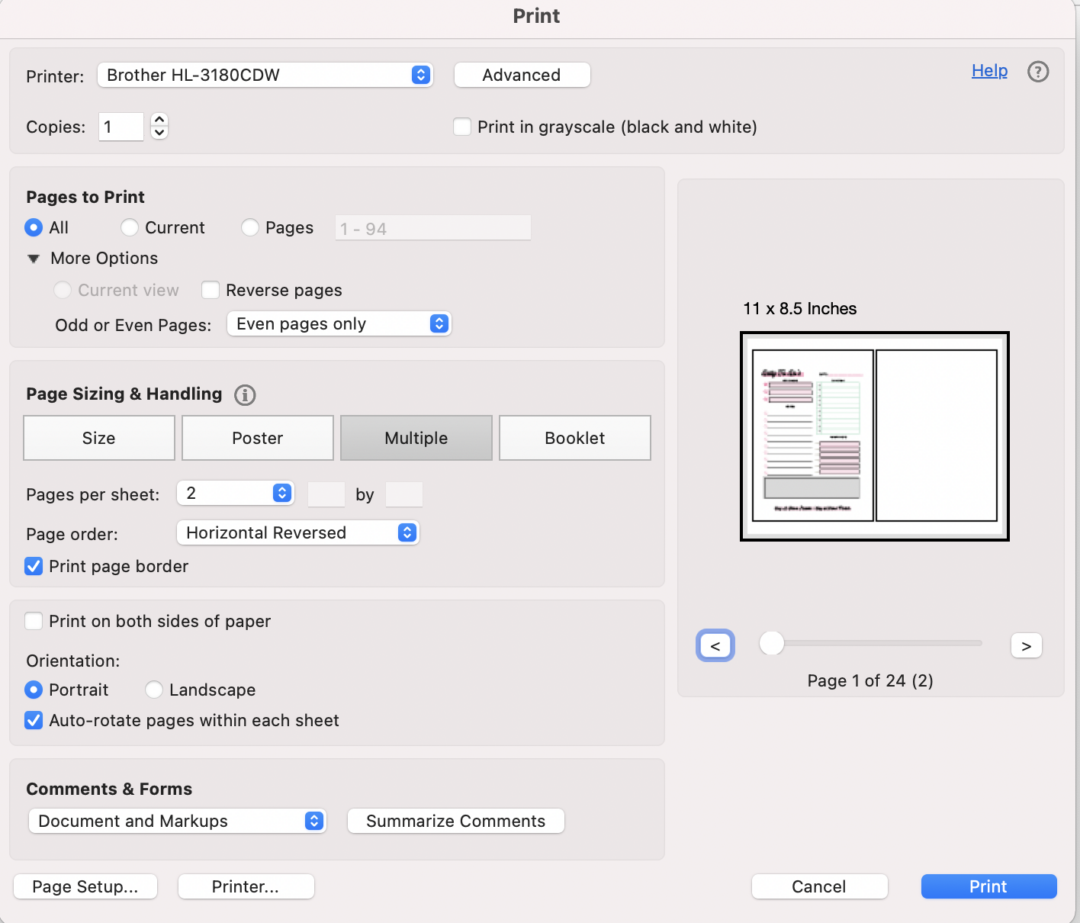1080x923 pixels.
Task: Go back using the preview left arrow
Action: (x=715, y=645)
